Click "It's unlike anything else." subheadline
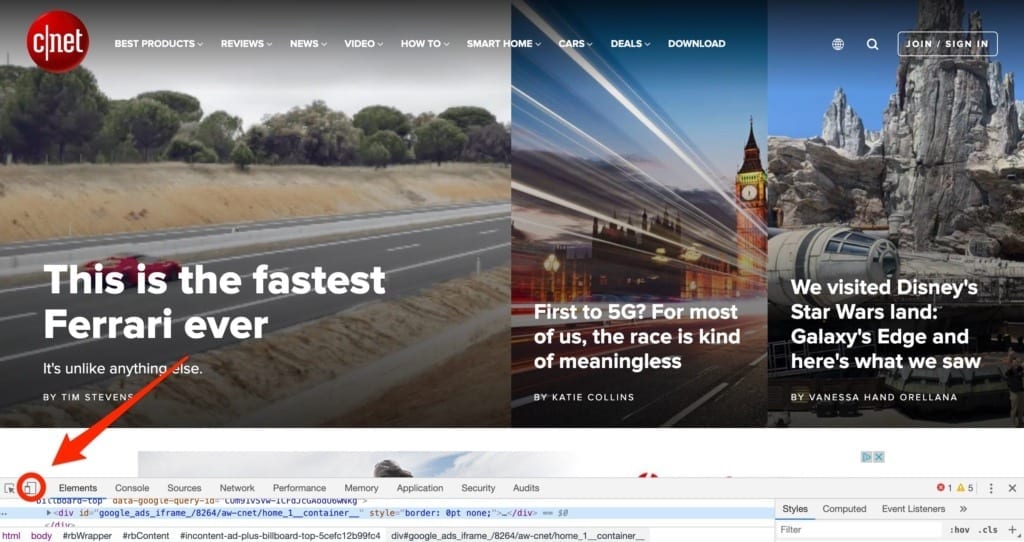This screenshot has height=542, width=1024. coord(123,369)
